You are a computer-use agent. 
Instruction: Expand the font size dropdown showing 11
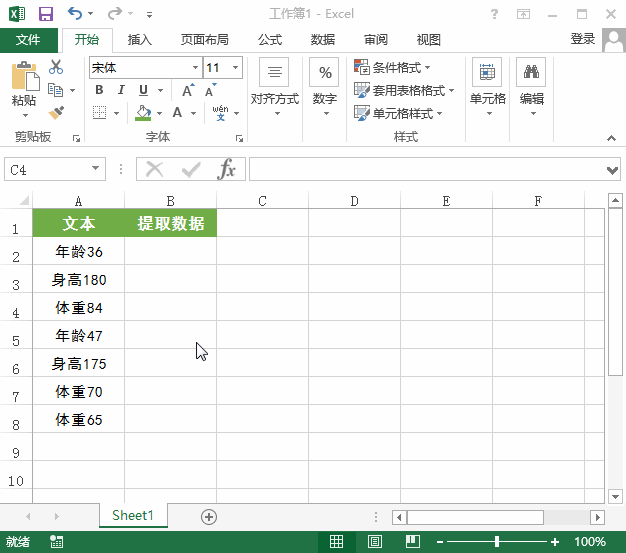pyautogui.click(x=236, y=67)
